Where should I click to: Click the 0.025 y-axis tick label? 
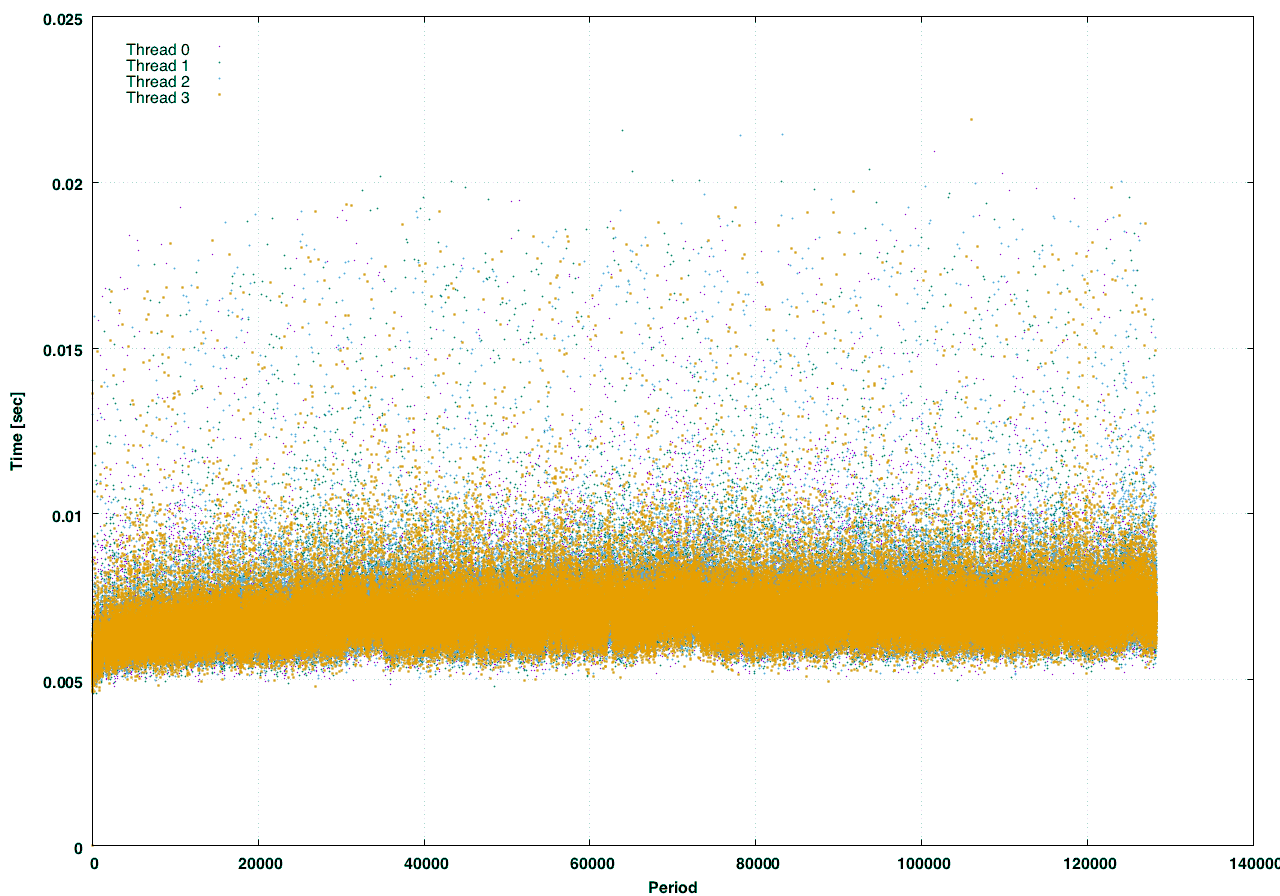coord(62,17)
